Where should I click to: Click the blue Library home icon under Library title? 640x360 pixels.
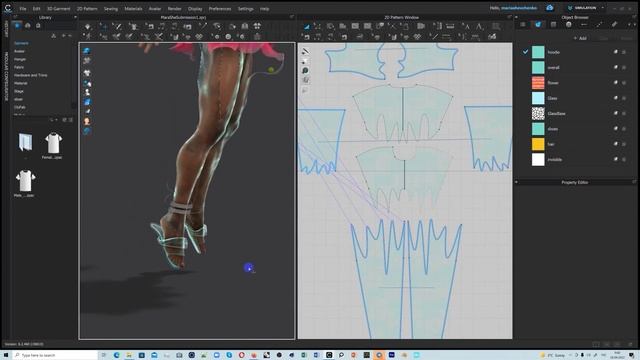[17, 26]
